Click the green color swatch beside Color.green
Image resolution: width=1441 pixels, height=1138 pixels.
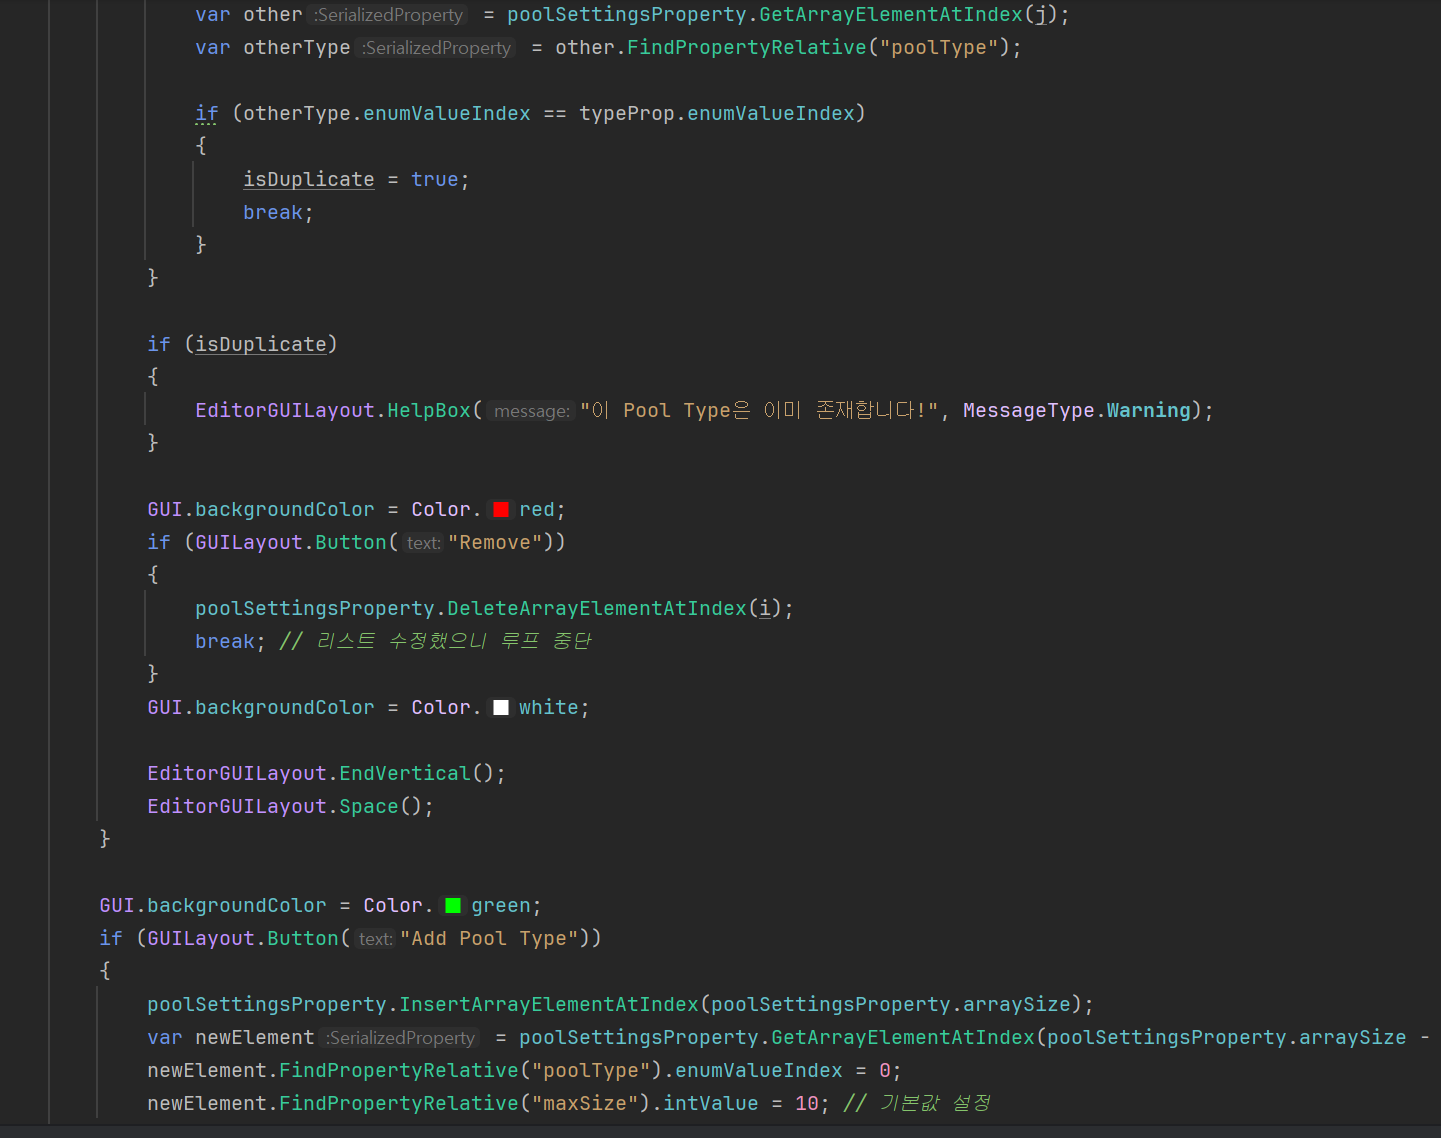[453, 906]
